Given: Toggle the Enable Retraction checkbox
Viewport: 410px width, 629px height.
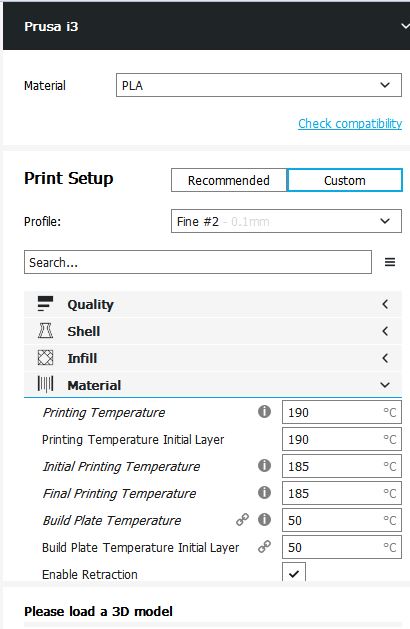Looking at the screenshot, I should [294, 573].
